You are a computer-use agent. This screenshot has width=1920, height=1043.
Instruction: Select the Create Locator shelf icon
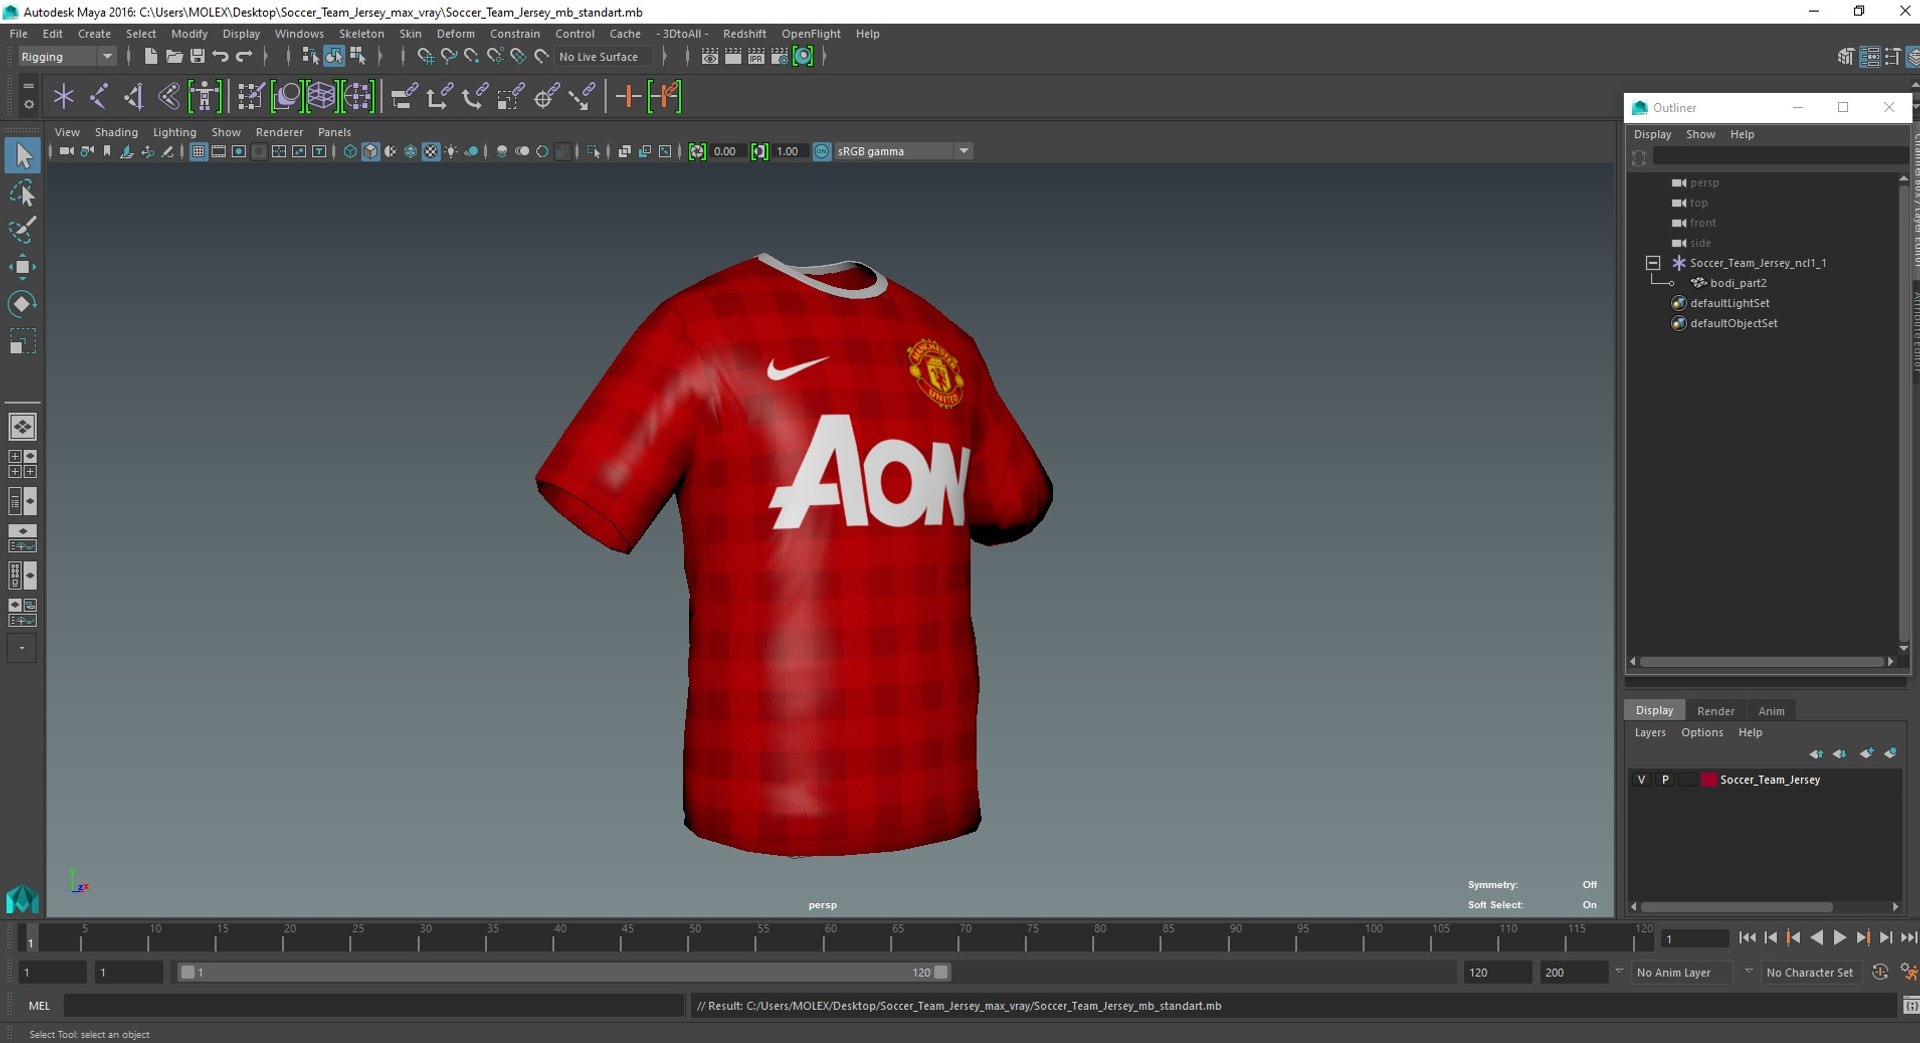pos(63,97)
